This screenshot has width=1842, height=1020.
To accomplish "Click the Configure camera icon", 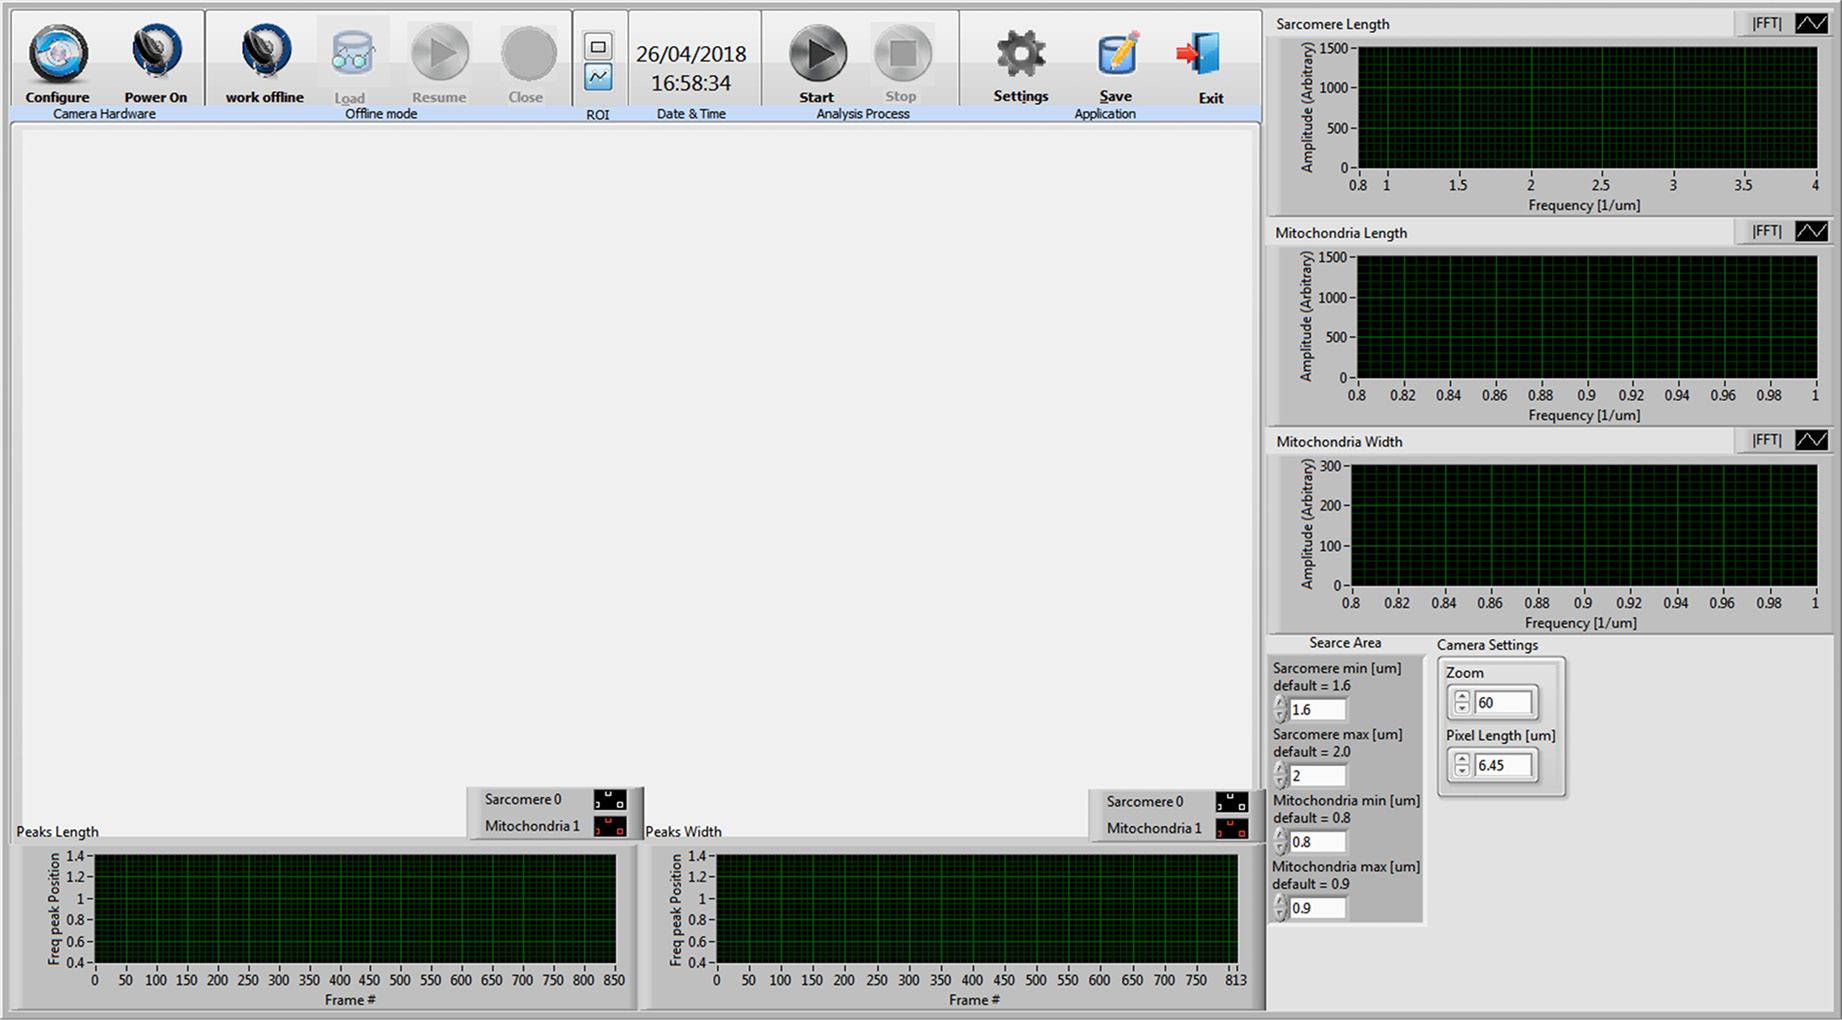I will point(57,55).
